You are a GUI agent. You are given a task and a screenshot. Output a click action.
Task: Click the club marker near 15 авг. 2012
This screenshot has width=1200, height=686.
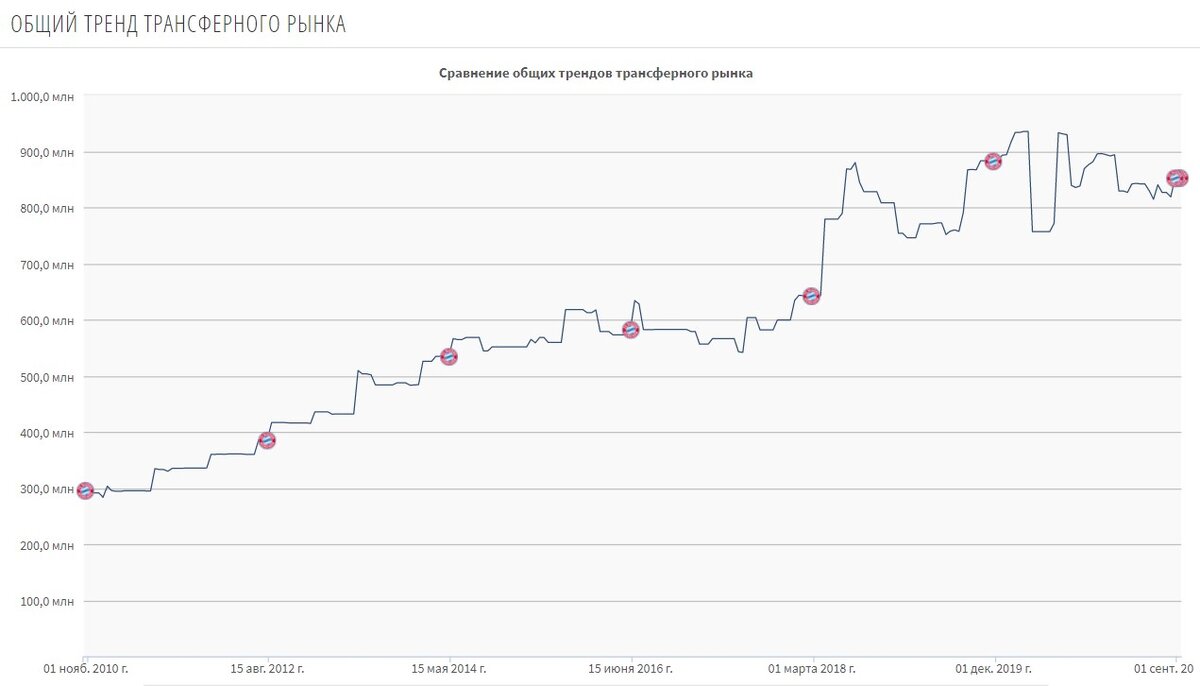267,440
